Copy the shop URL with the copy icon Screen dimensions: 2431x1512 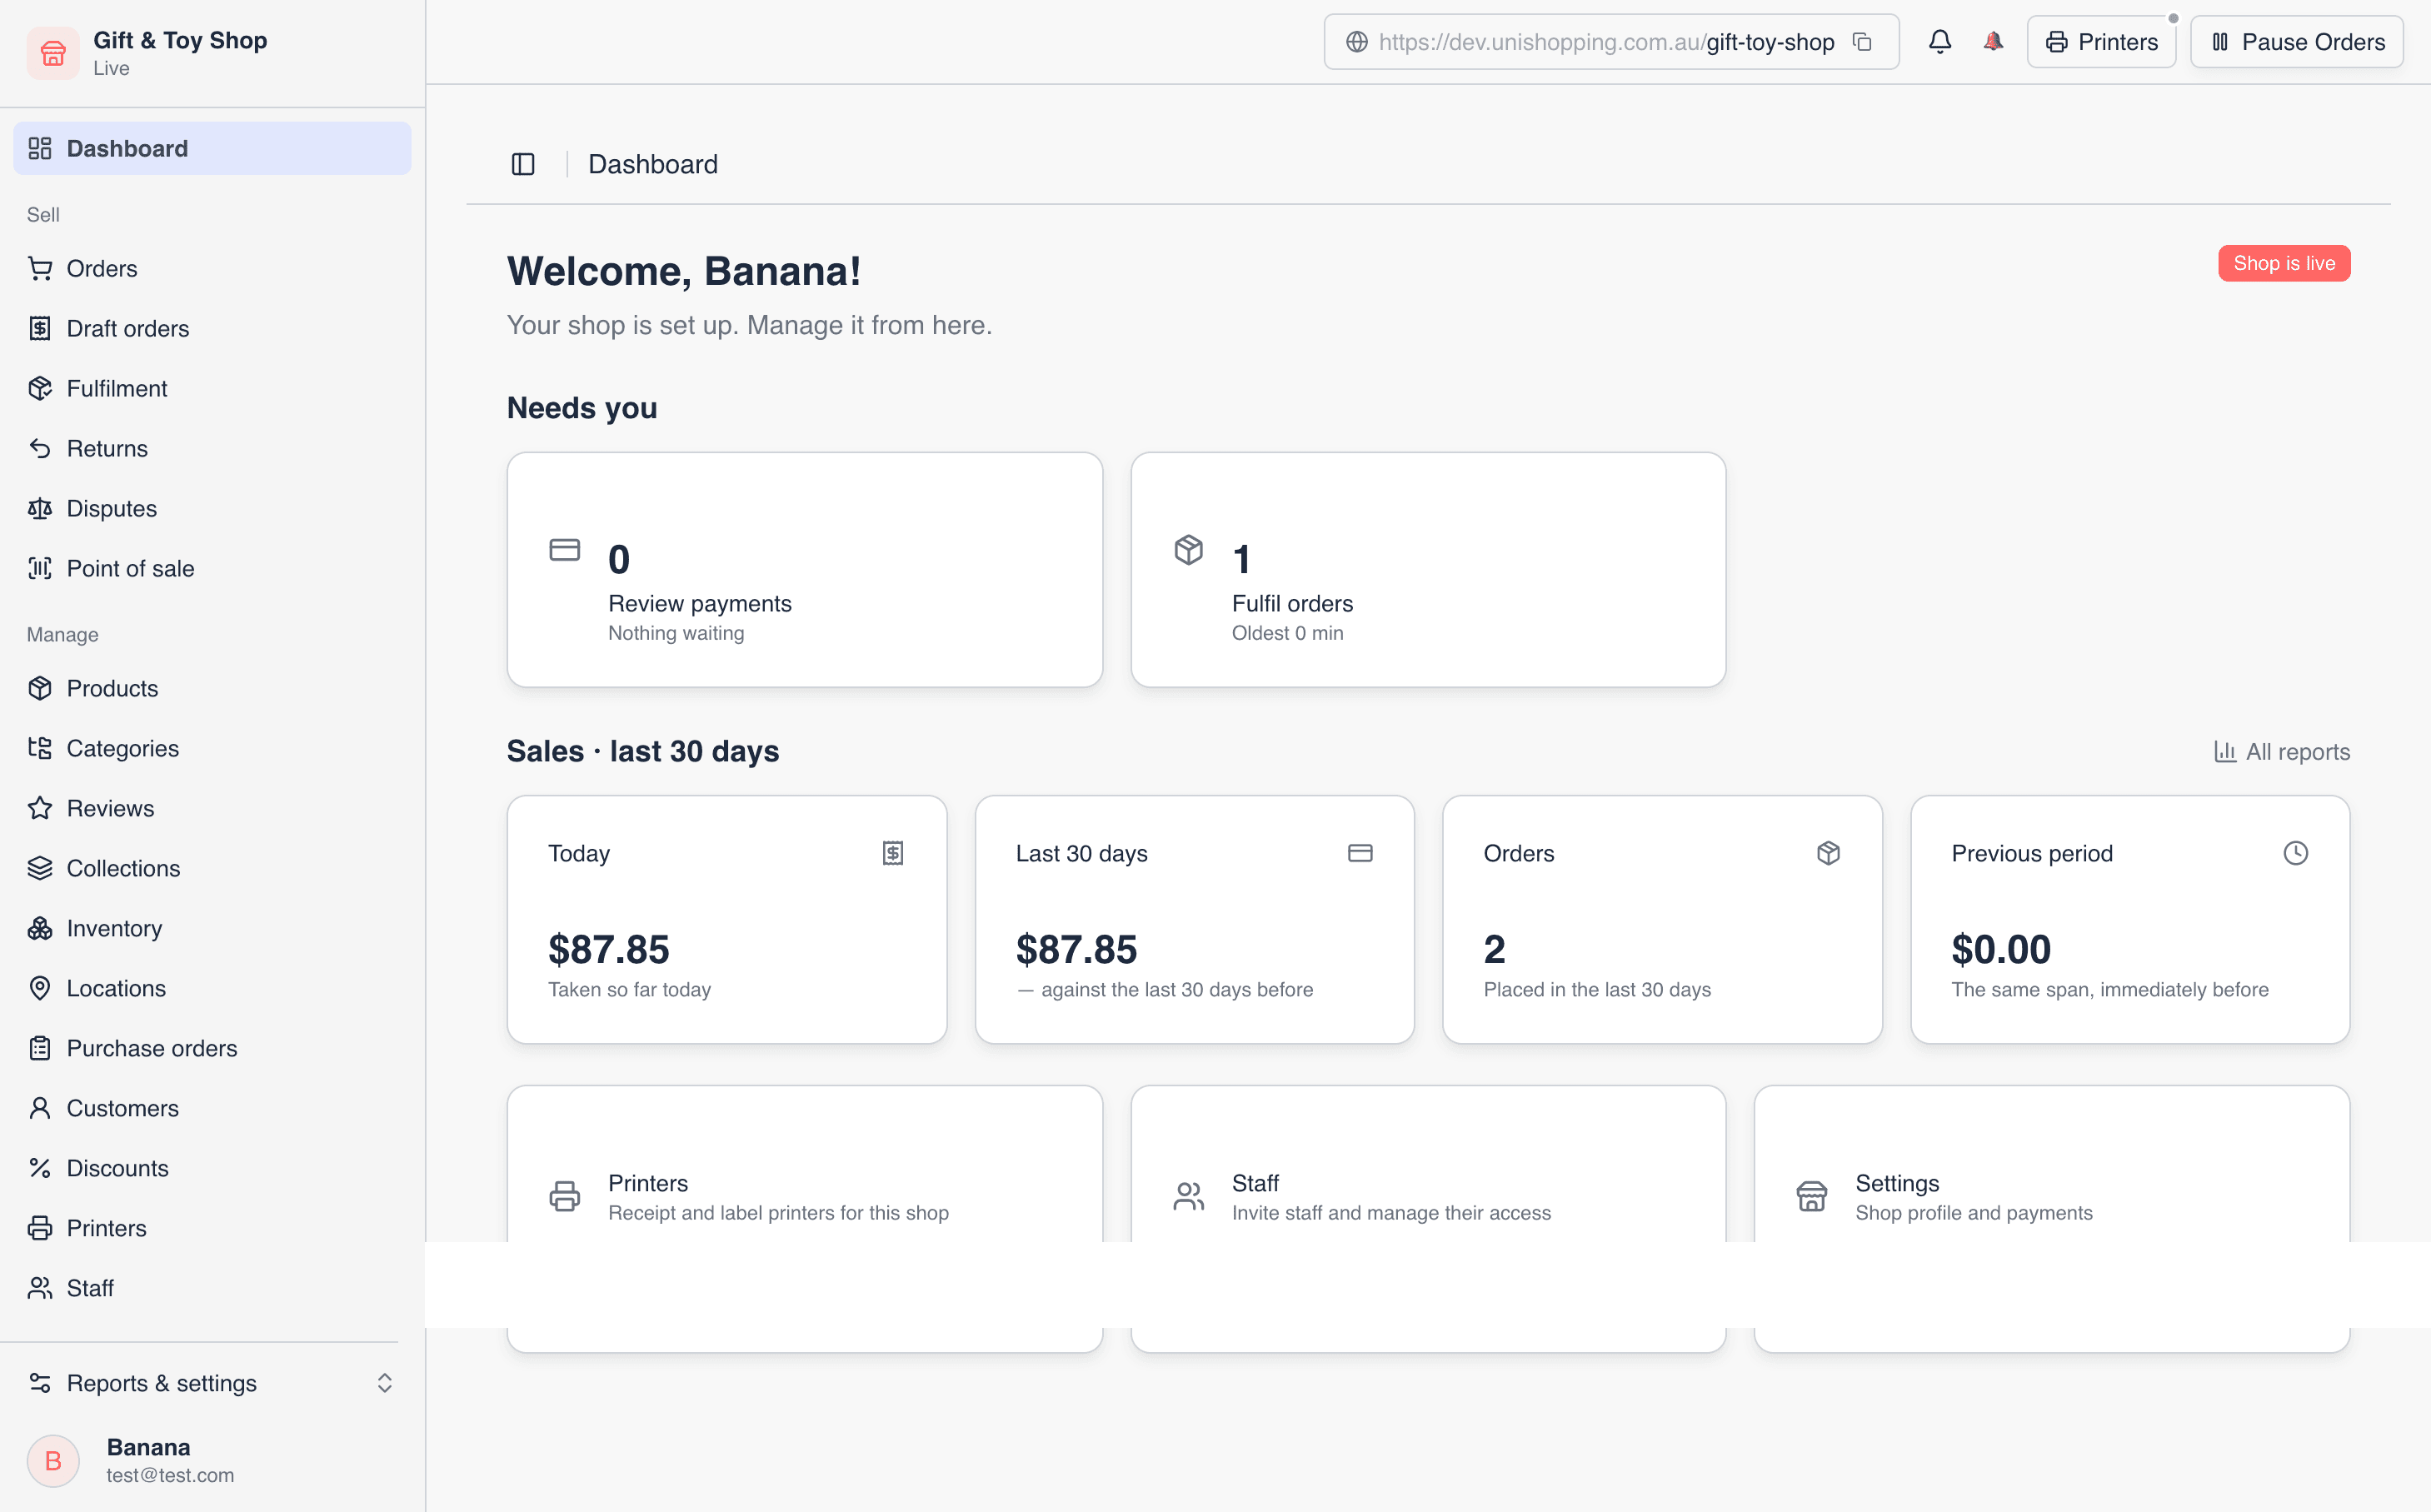(x=1862, y=42)
